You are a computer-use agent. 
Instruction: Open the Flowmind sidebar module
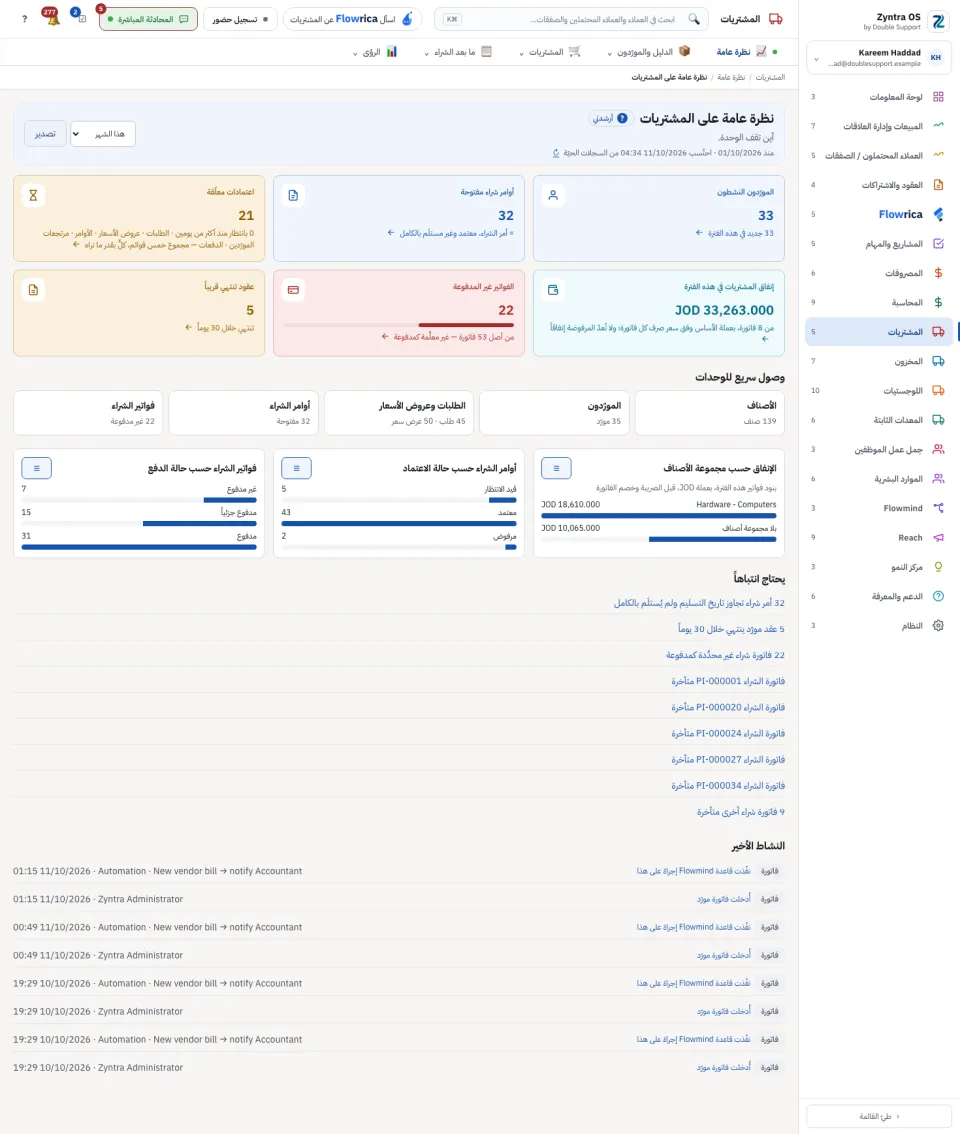[x=878, y=508]
